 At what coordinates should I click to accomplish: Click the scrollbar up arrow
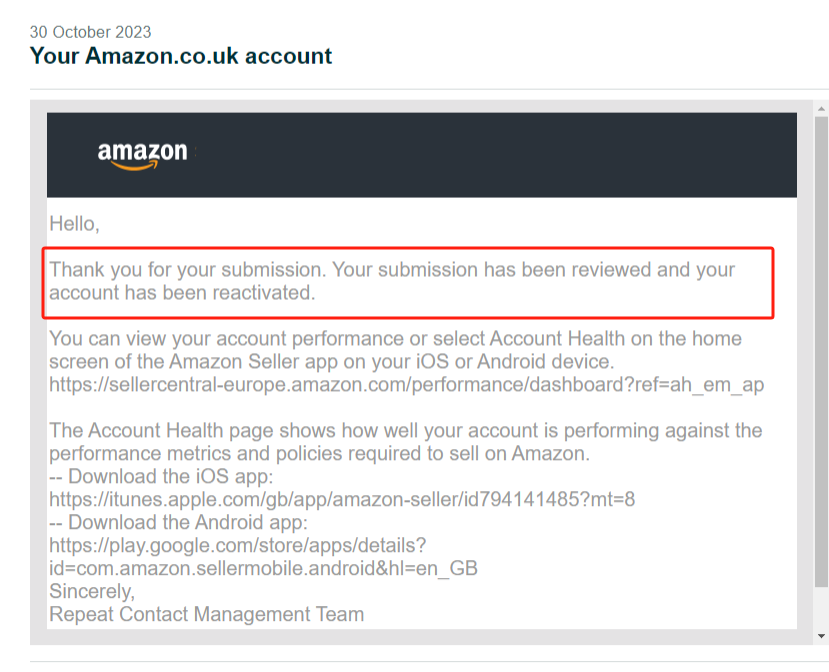pos(821,109)
